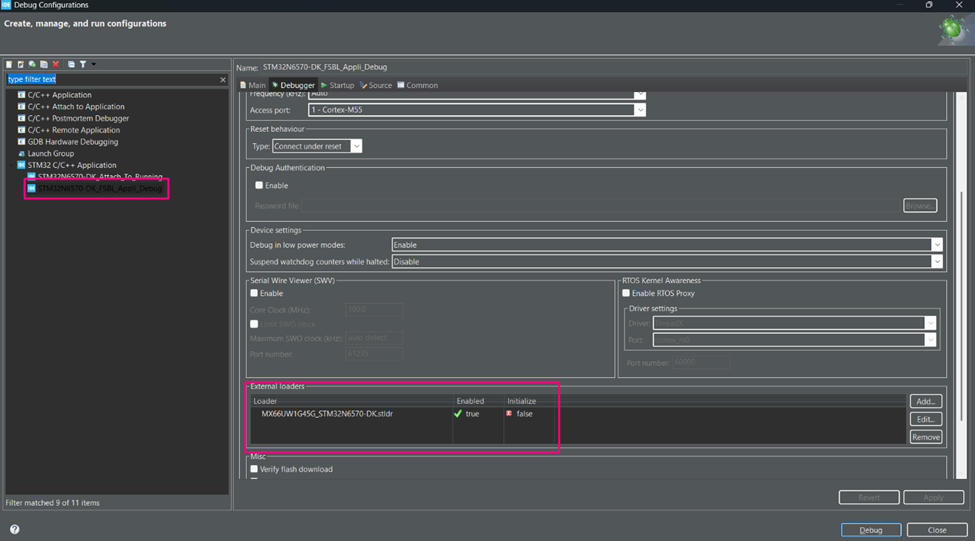Click the New launch configuration icon

click(x=9, y=64)
